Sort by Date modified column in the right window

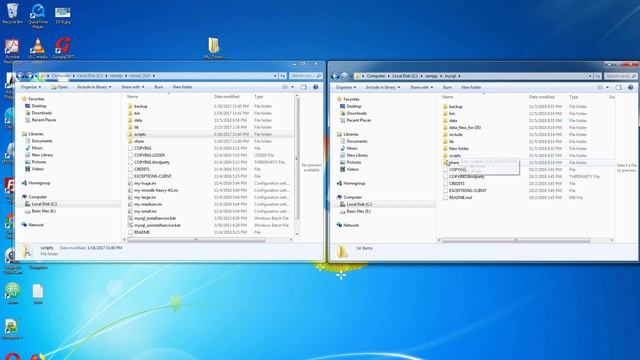tap(542, 97)
